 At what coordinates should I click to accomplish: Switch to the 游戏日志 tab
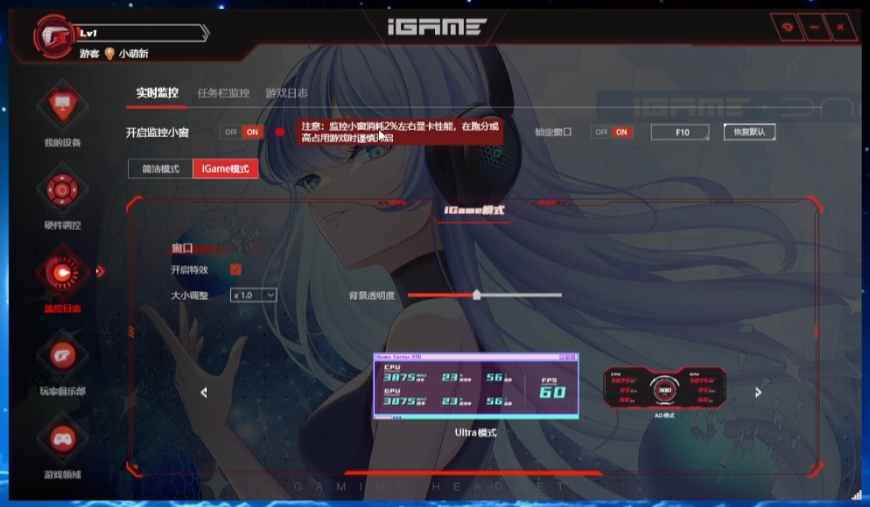(286, 93)
